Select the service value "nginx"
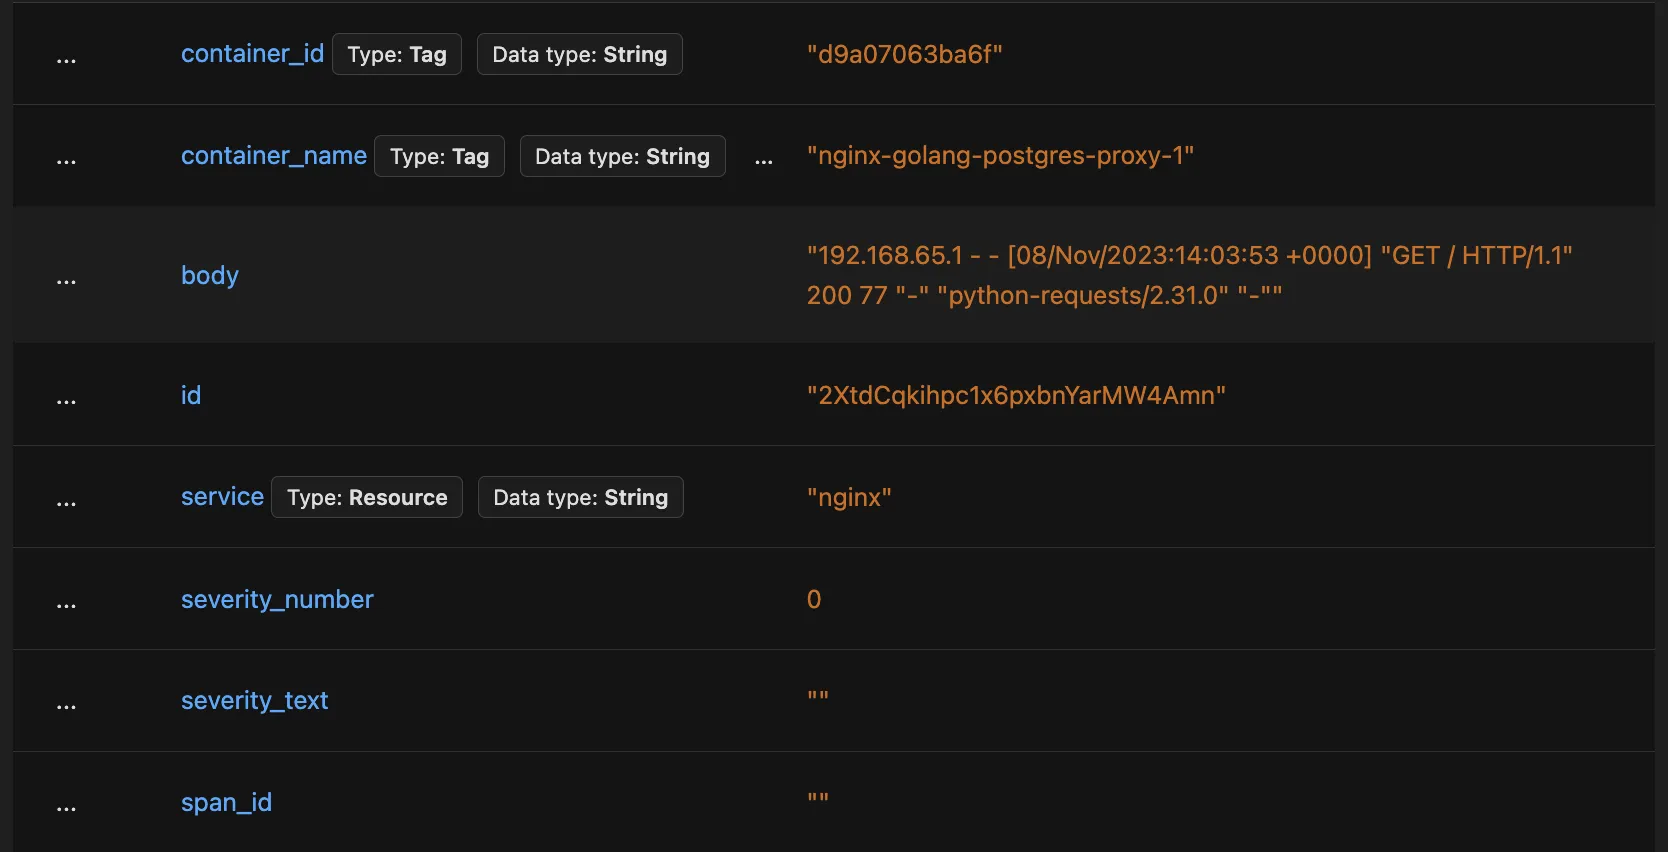Screen dimensions: 1668x852 pos(849,497)
